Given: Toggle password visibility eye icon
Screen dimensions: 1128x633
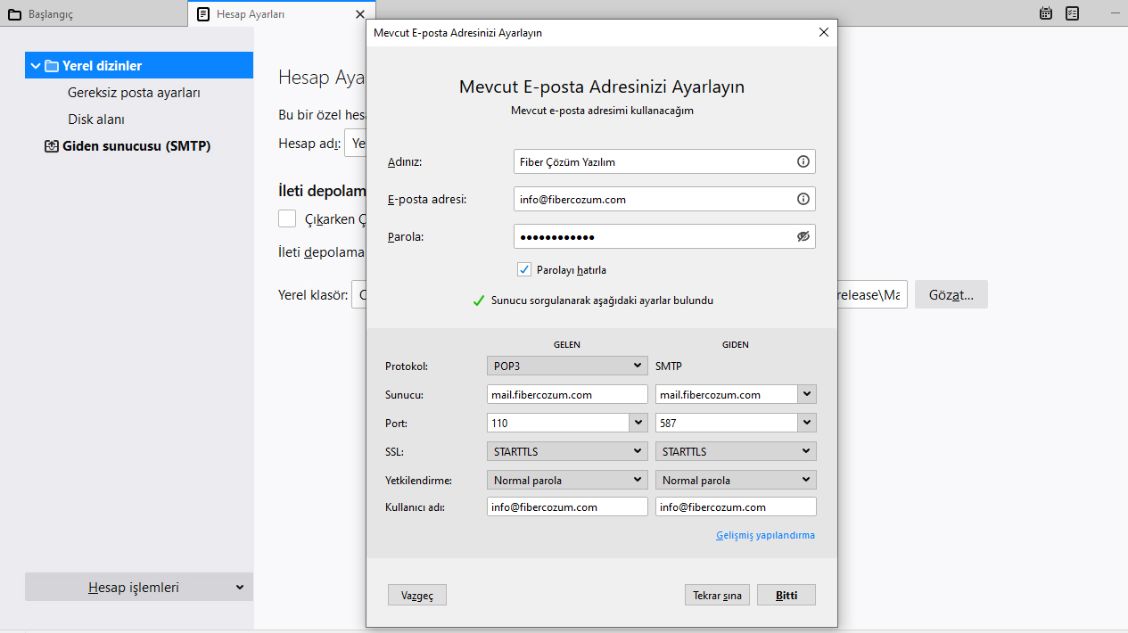Looking at the screenshot, I should (802, 237).
